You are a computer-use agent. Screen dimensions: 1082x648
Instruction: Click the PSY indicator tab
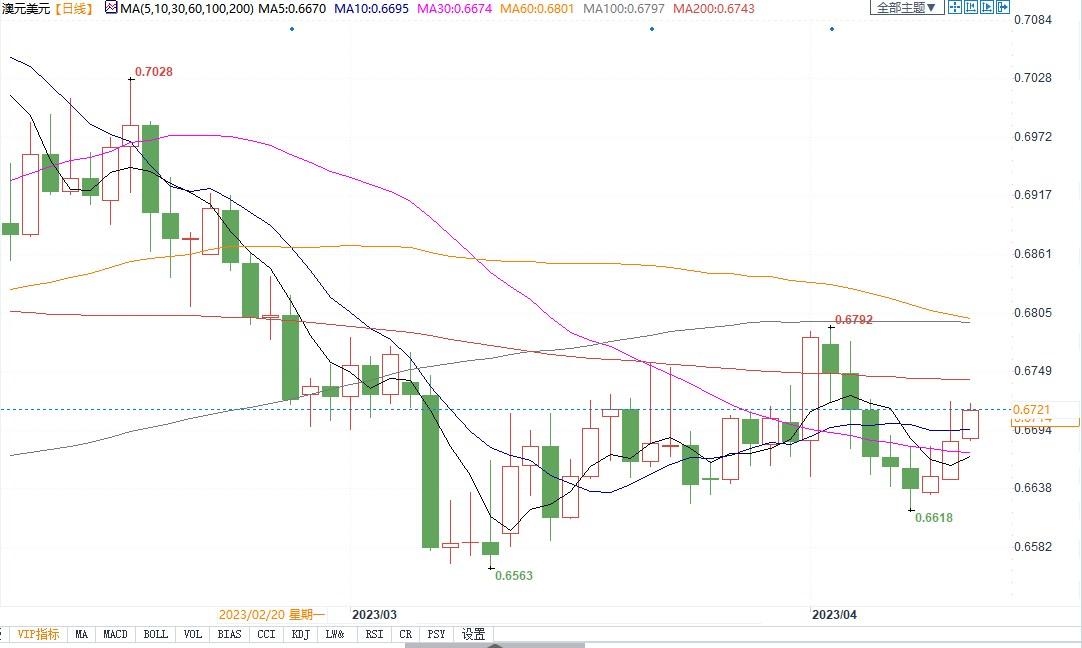[436, 634]
